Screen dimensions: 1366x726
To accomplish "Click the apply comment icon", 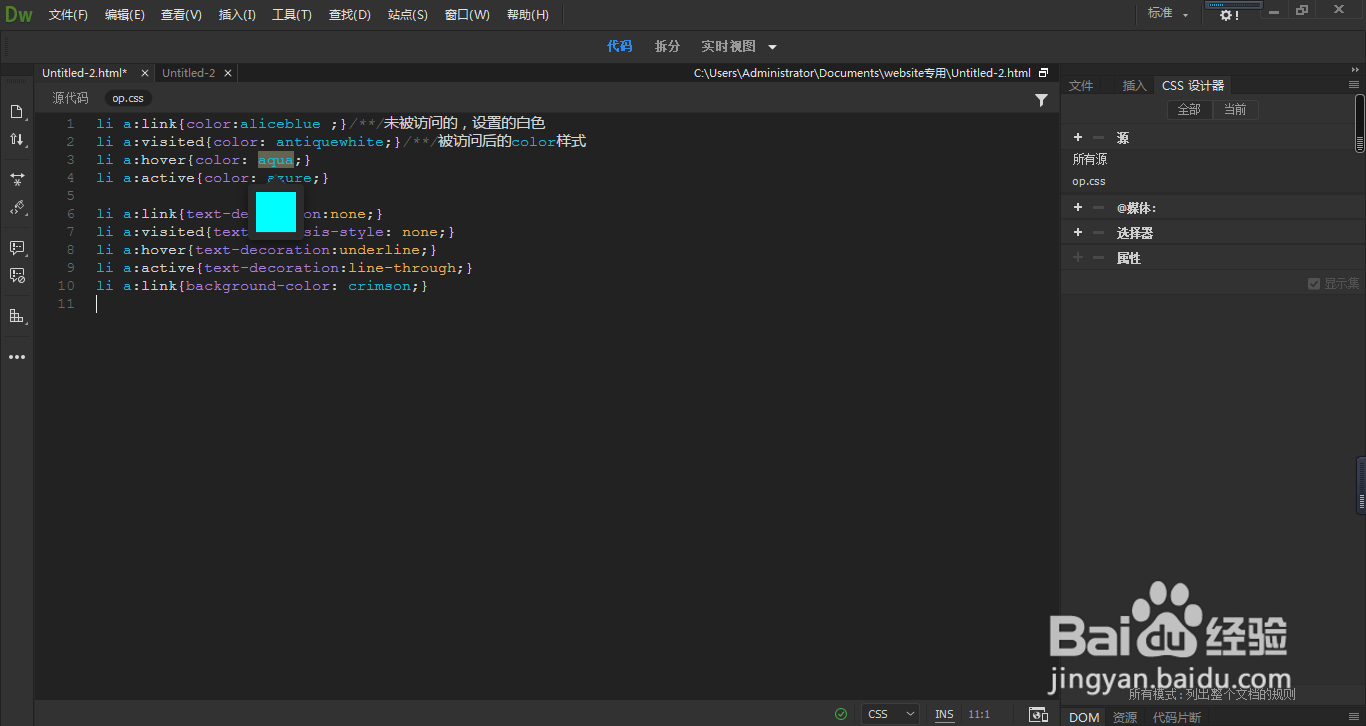I will [x=16, y=247].
